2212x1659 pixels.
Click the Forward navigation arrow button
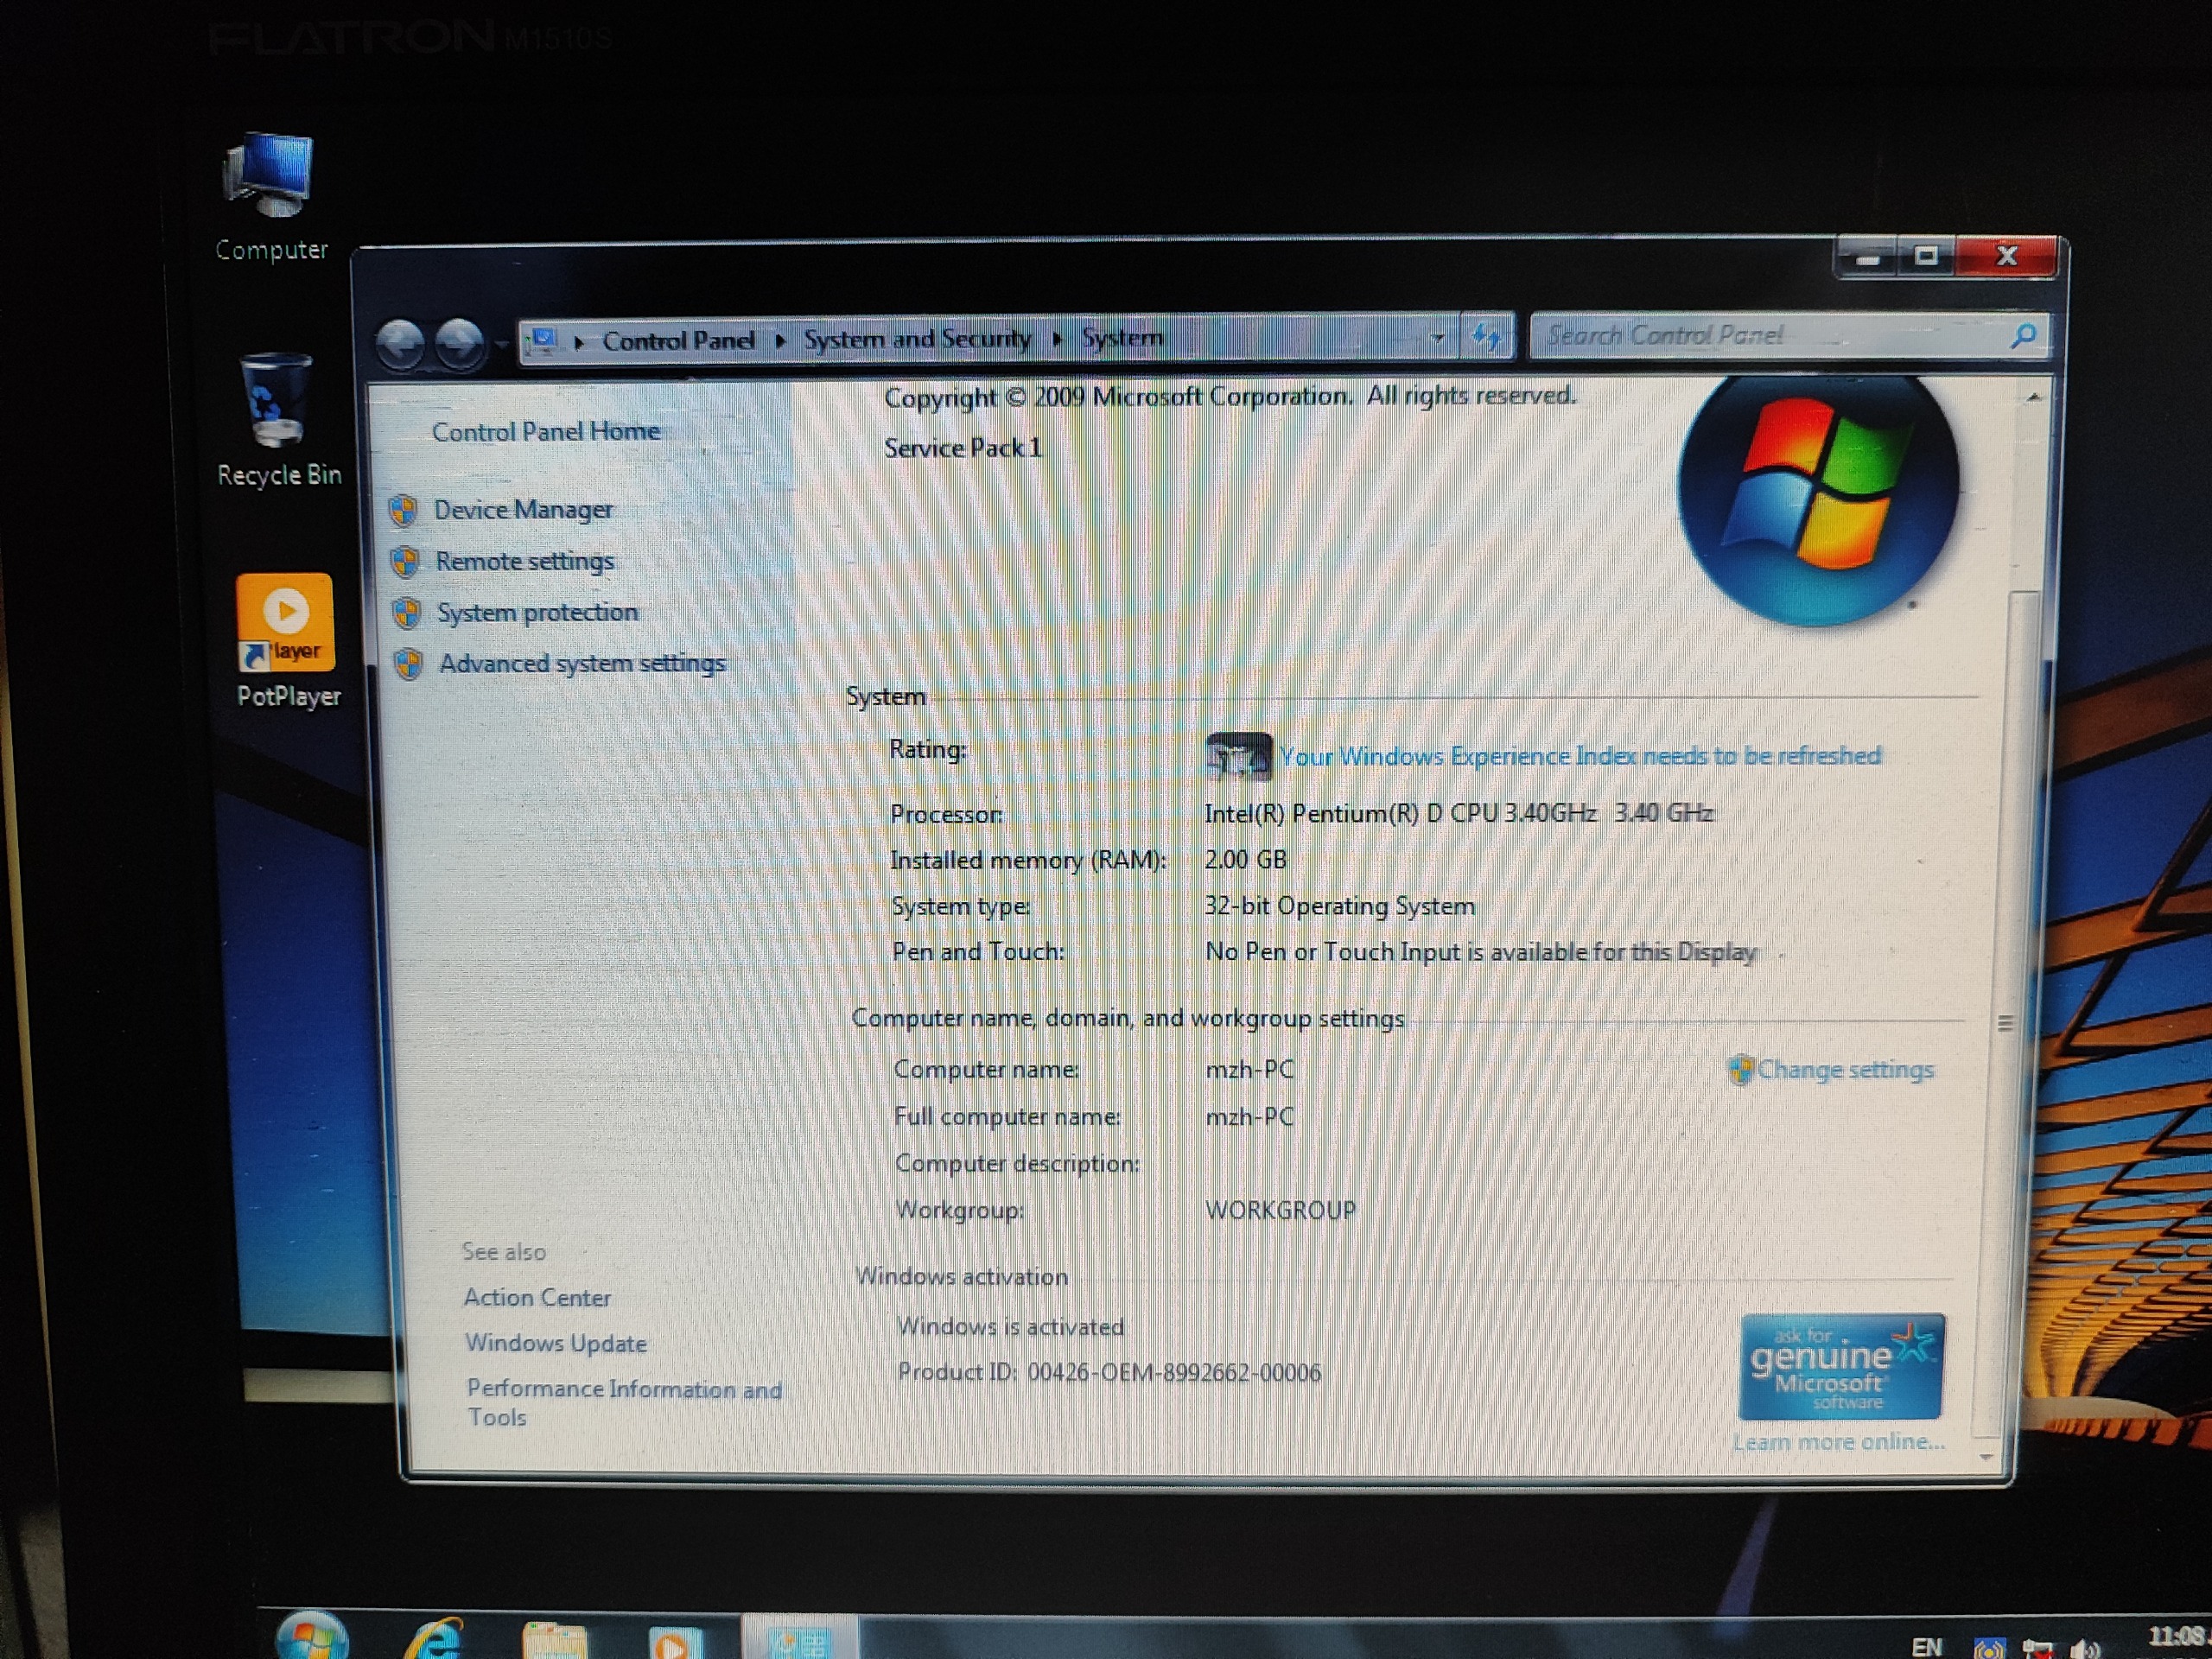[x=459, y=343]
